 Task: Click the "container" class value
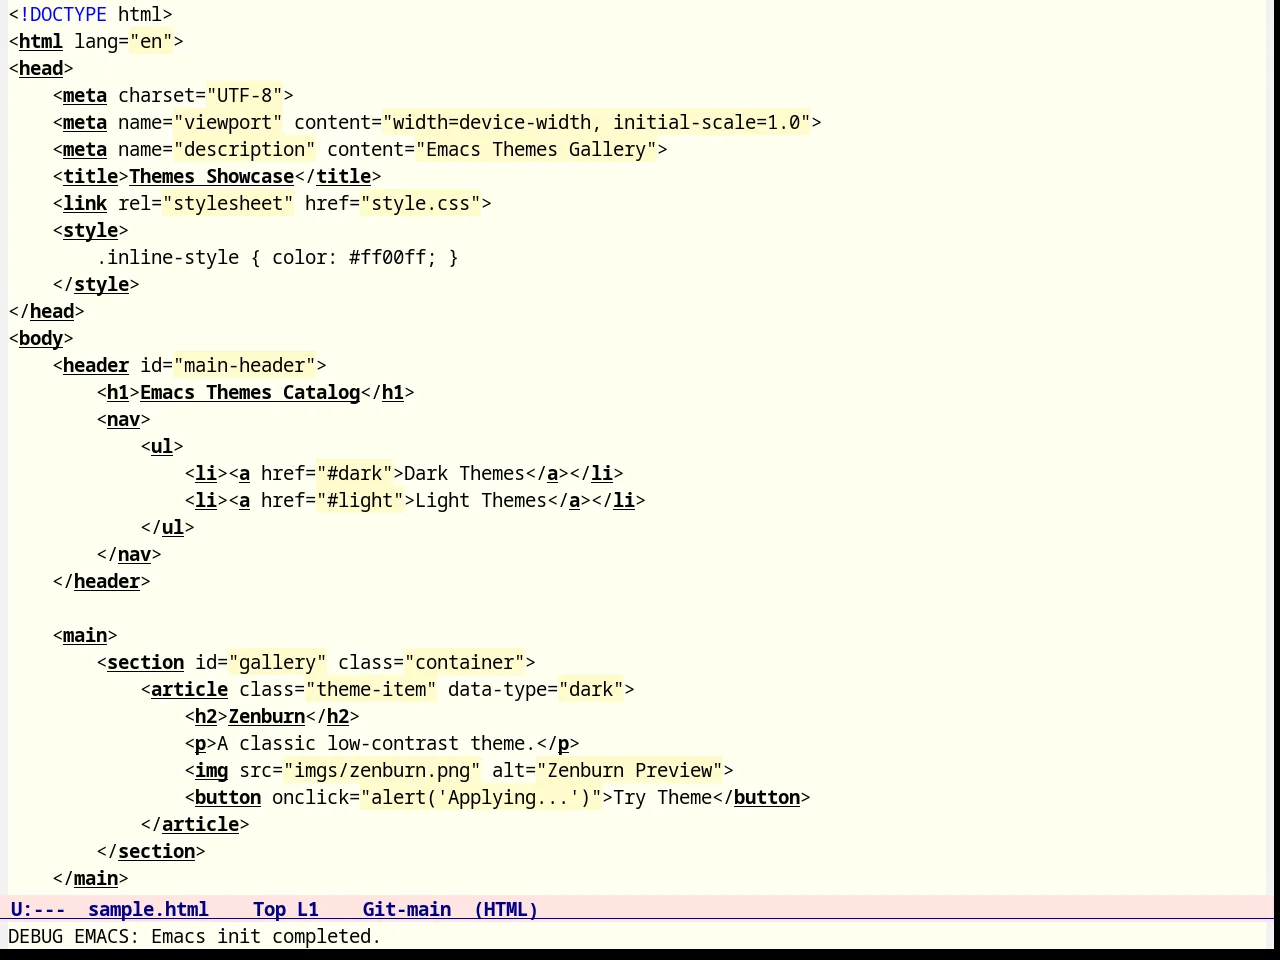tap(465, 662)
